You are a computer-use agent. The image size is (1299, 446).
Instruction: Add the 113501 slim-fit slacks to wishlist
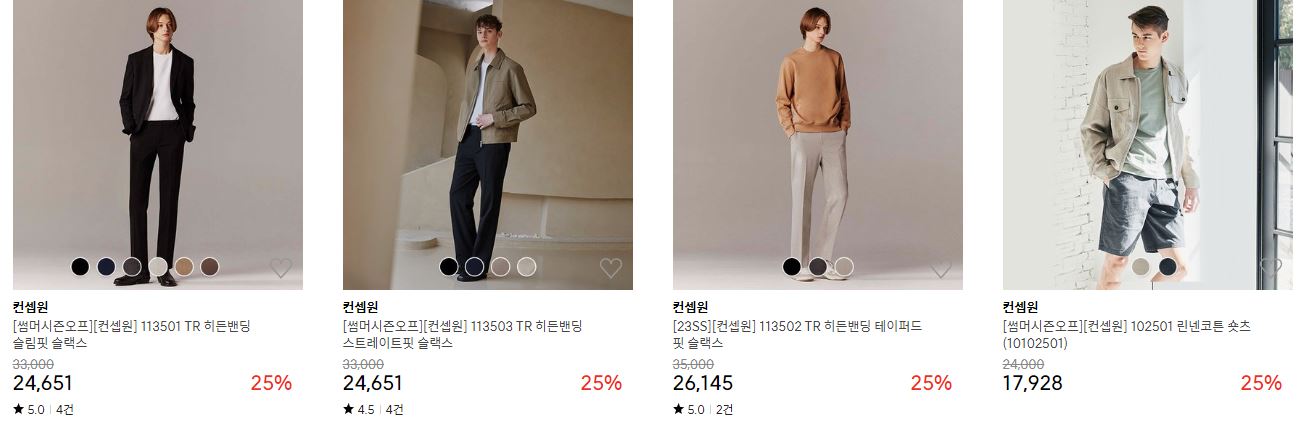[x=281, y=268]
